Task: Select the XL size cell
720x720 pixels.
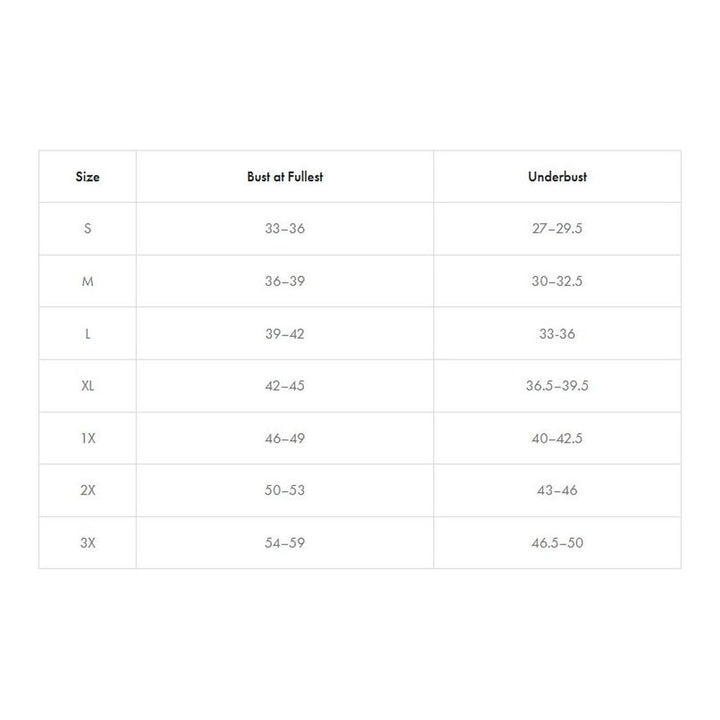Action: click(x=88, y=386)
